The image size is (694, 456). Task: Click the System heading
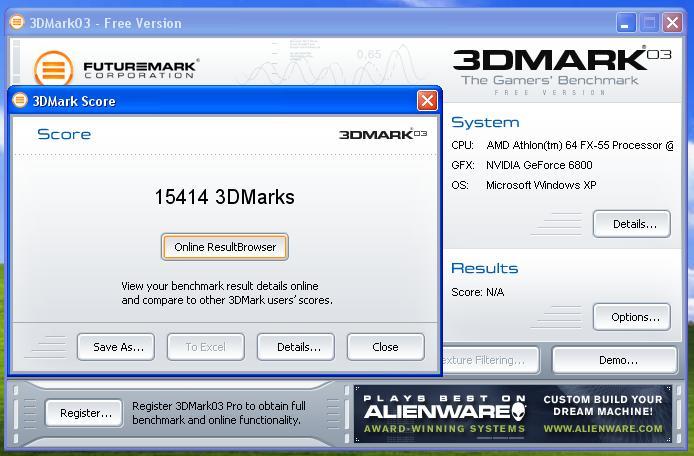click(x=485, y=122)
